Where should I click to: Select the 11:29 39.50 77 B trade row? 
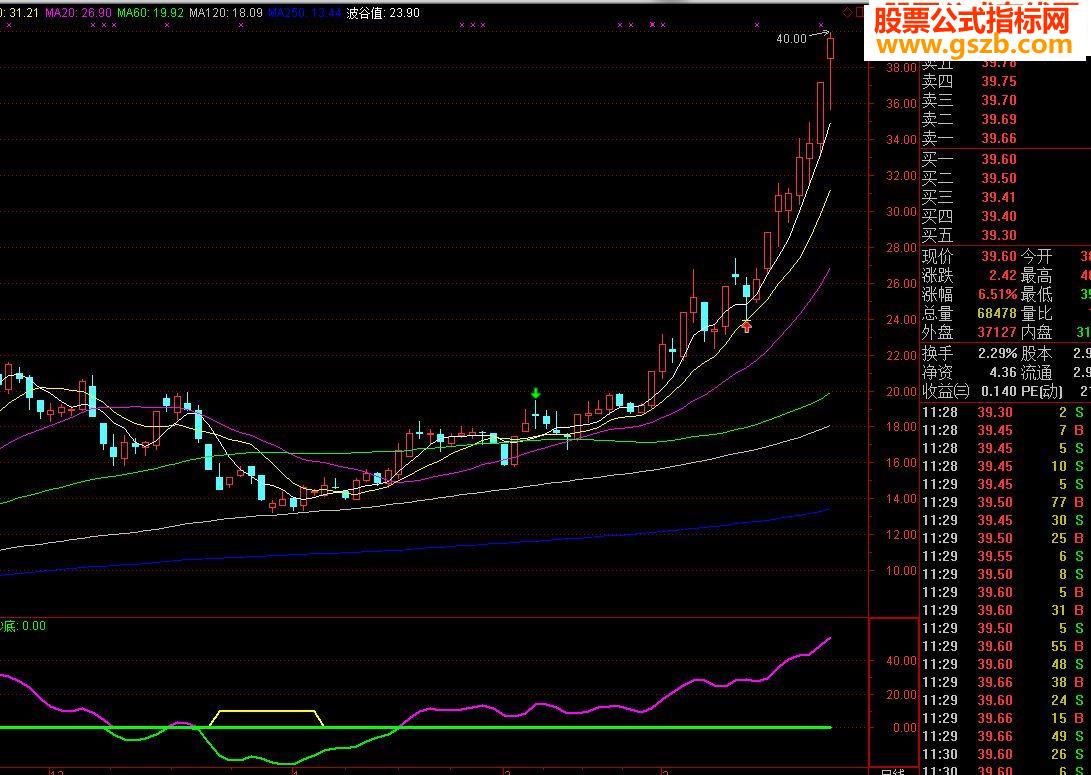[1005, 502]
